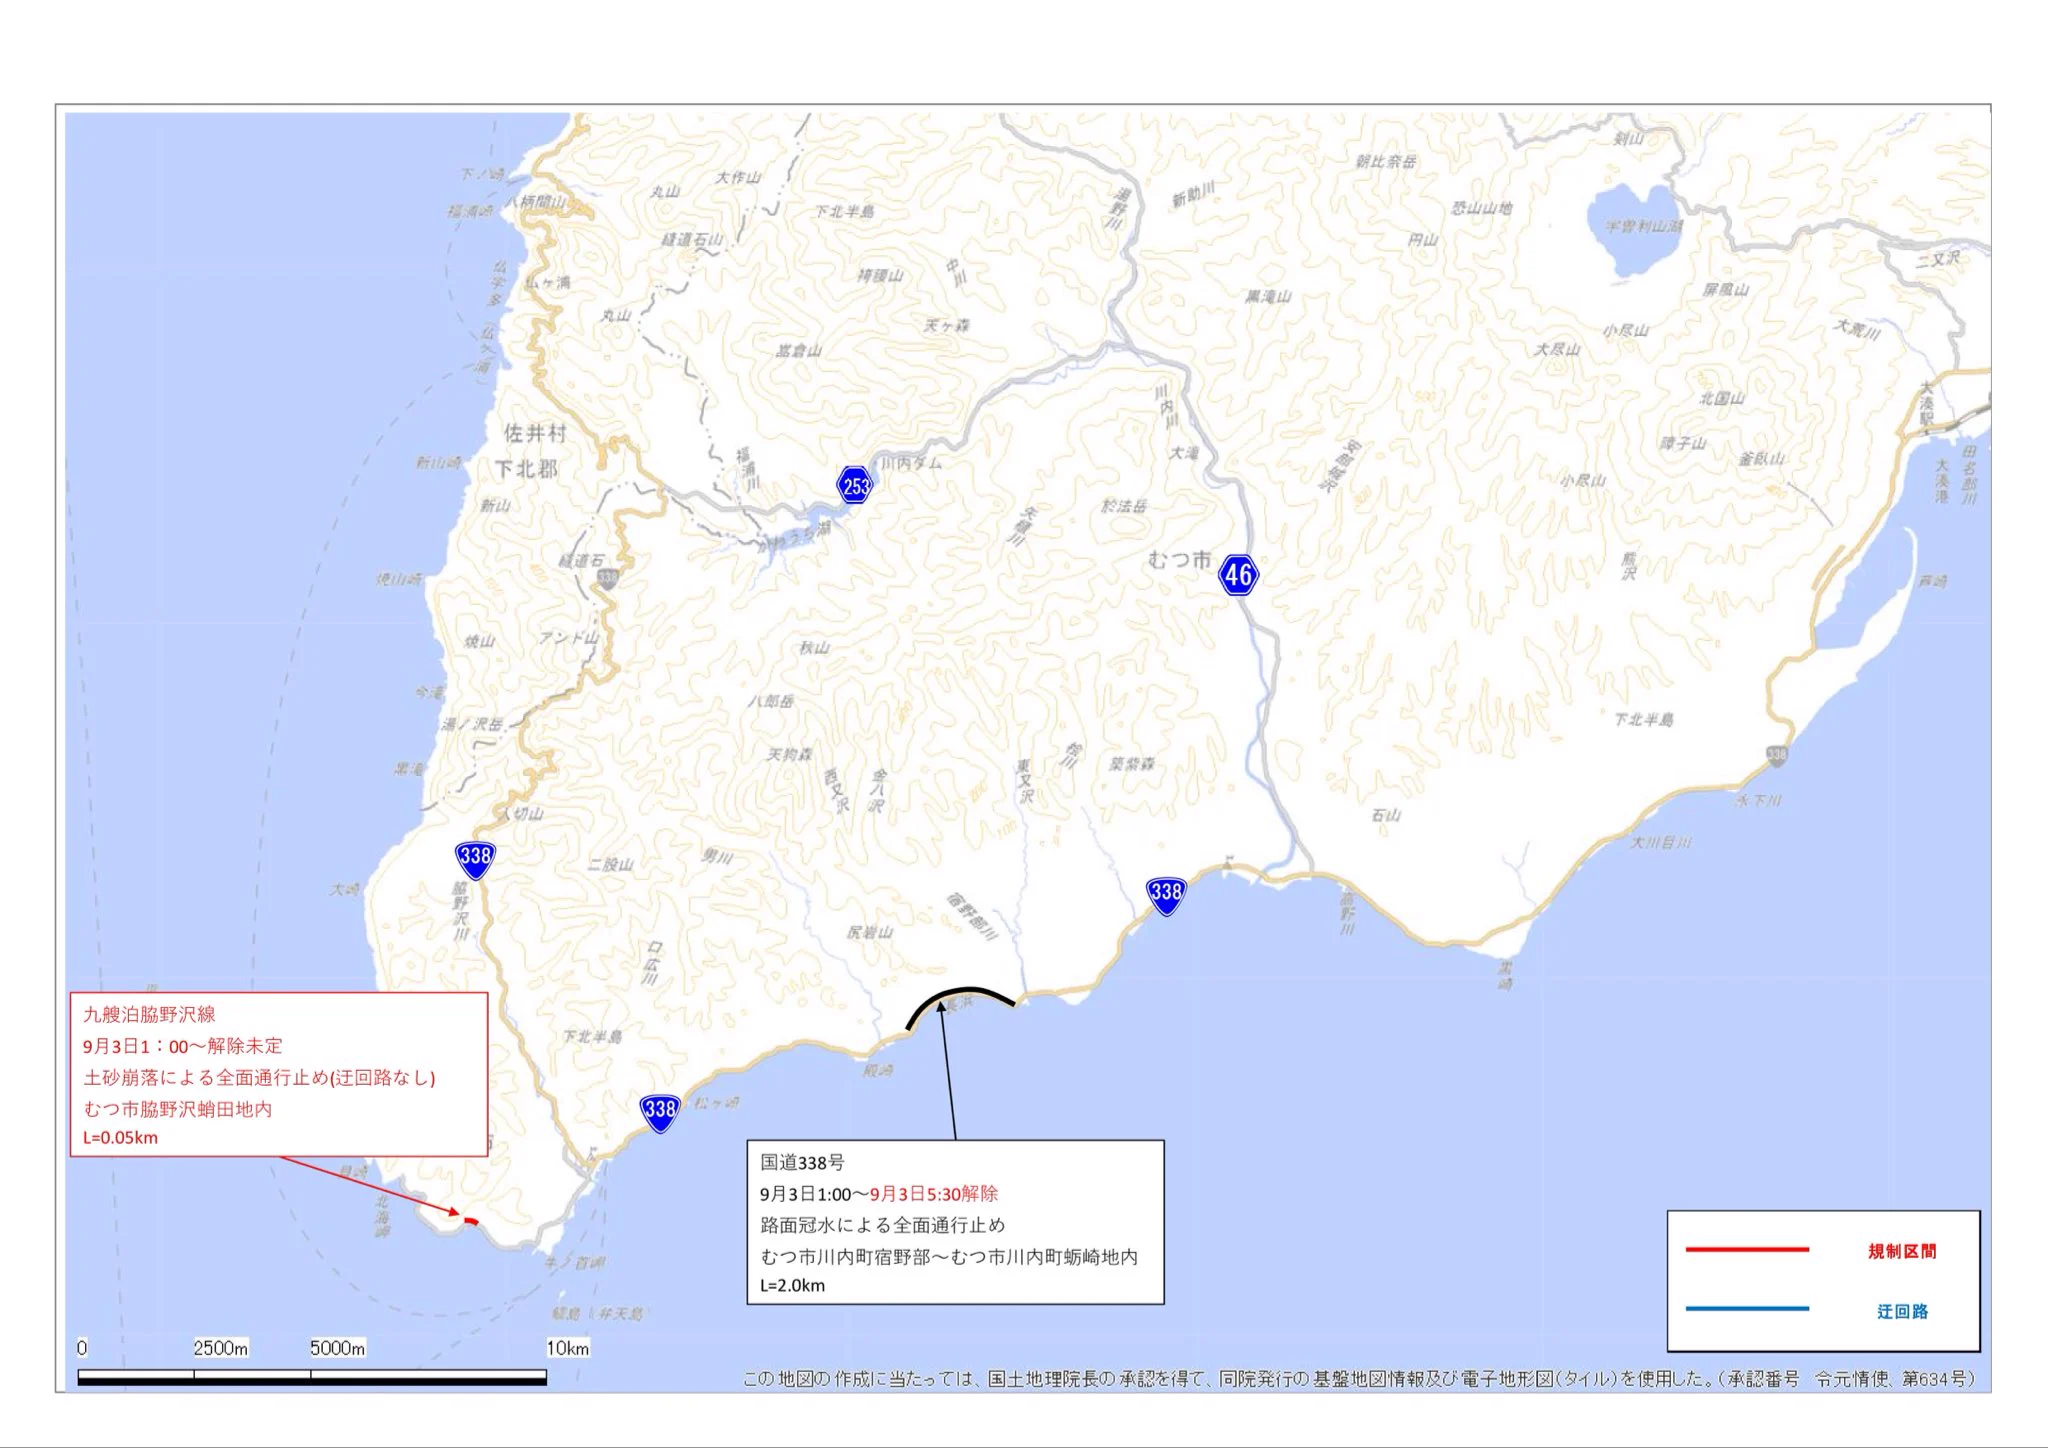Click the 宿野部川 river label
The width and height of the screenshot is (2048, 1448).
coord(971,917)
